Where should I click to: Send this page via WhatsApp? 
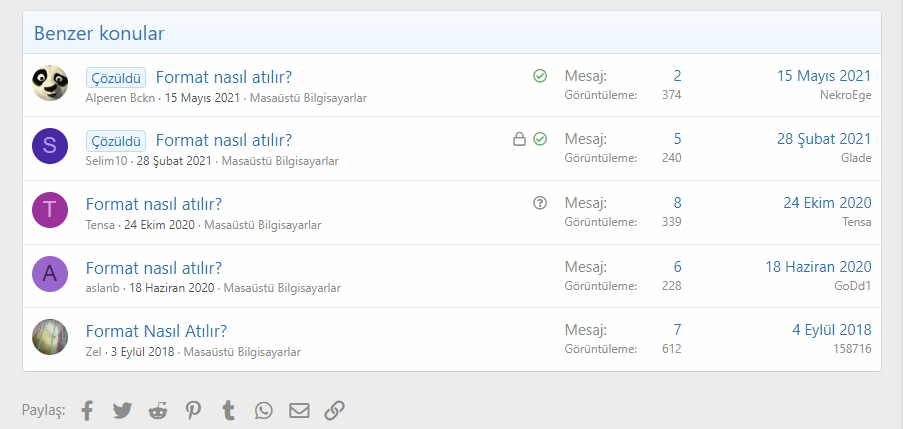click(263, 410)
